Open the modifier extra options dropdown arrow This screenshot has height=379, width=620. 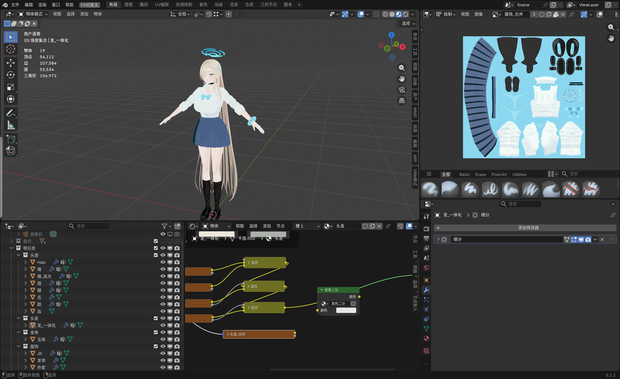click(595, 239)
